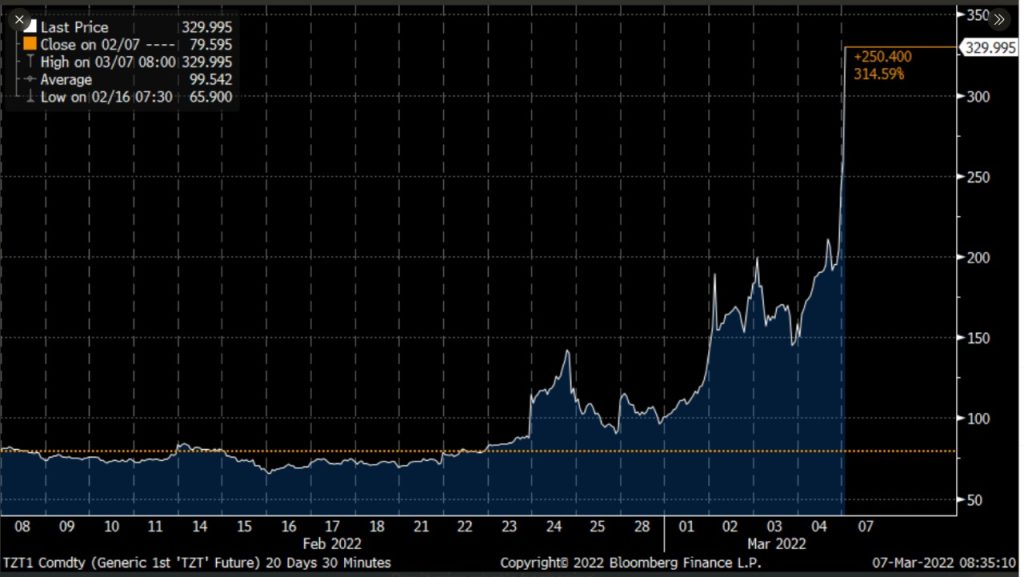Expand the side panel with double-chevron arrow
Viewport: 1024px width, 577px height.
coord(999,20)
